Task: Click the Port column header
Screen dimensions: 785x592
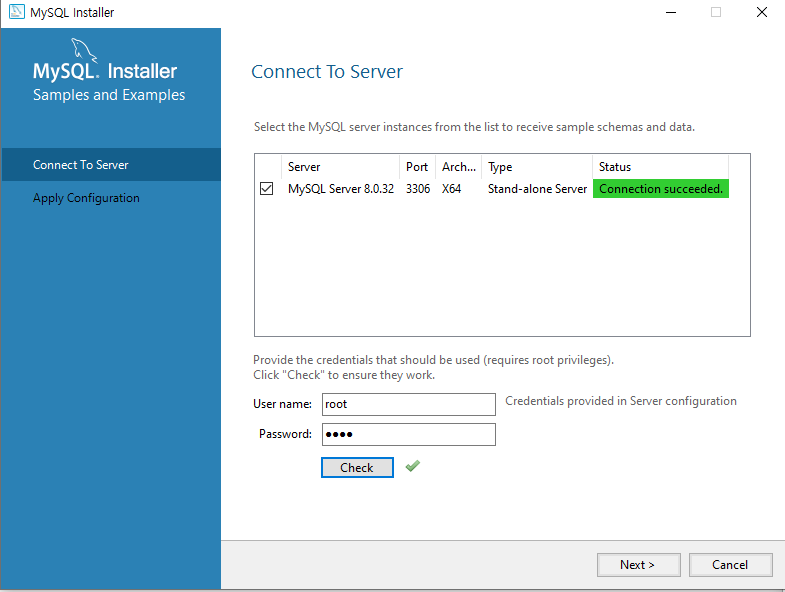Action: point(417,167)
